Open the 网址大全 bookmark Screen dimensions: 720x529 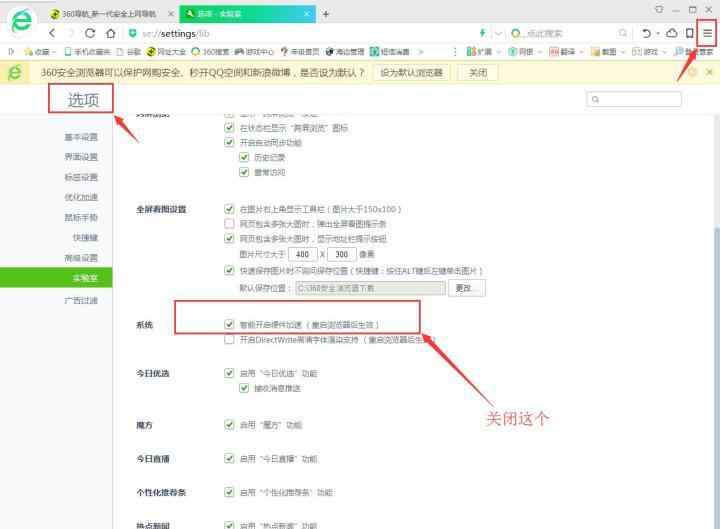point(166,52)
